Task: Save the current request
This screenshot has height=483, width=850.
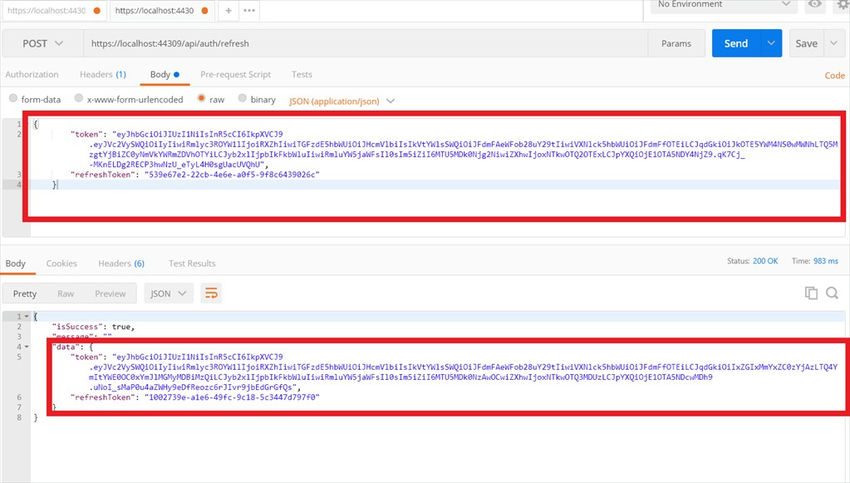Action: click(806, 43)
